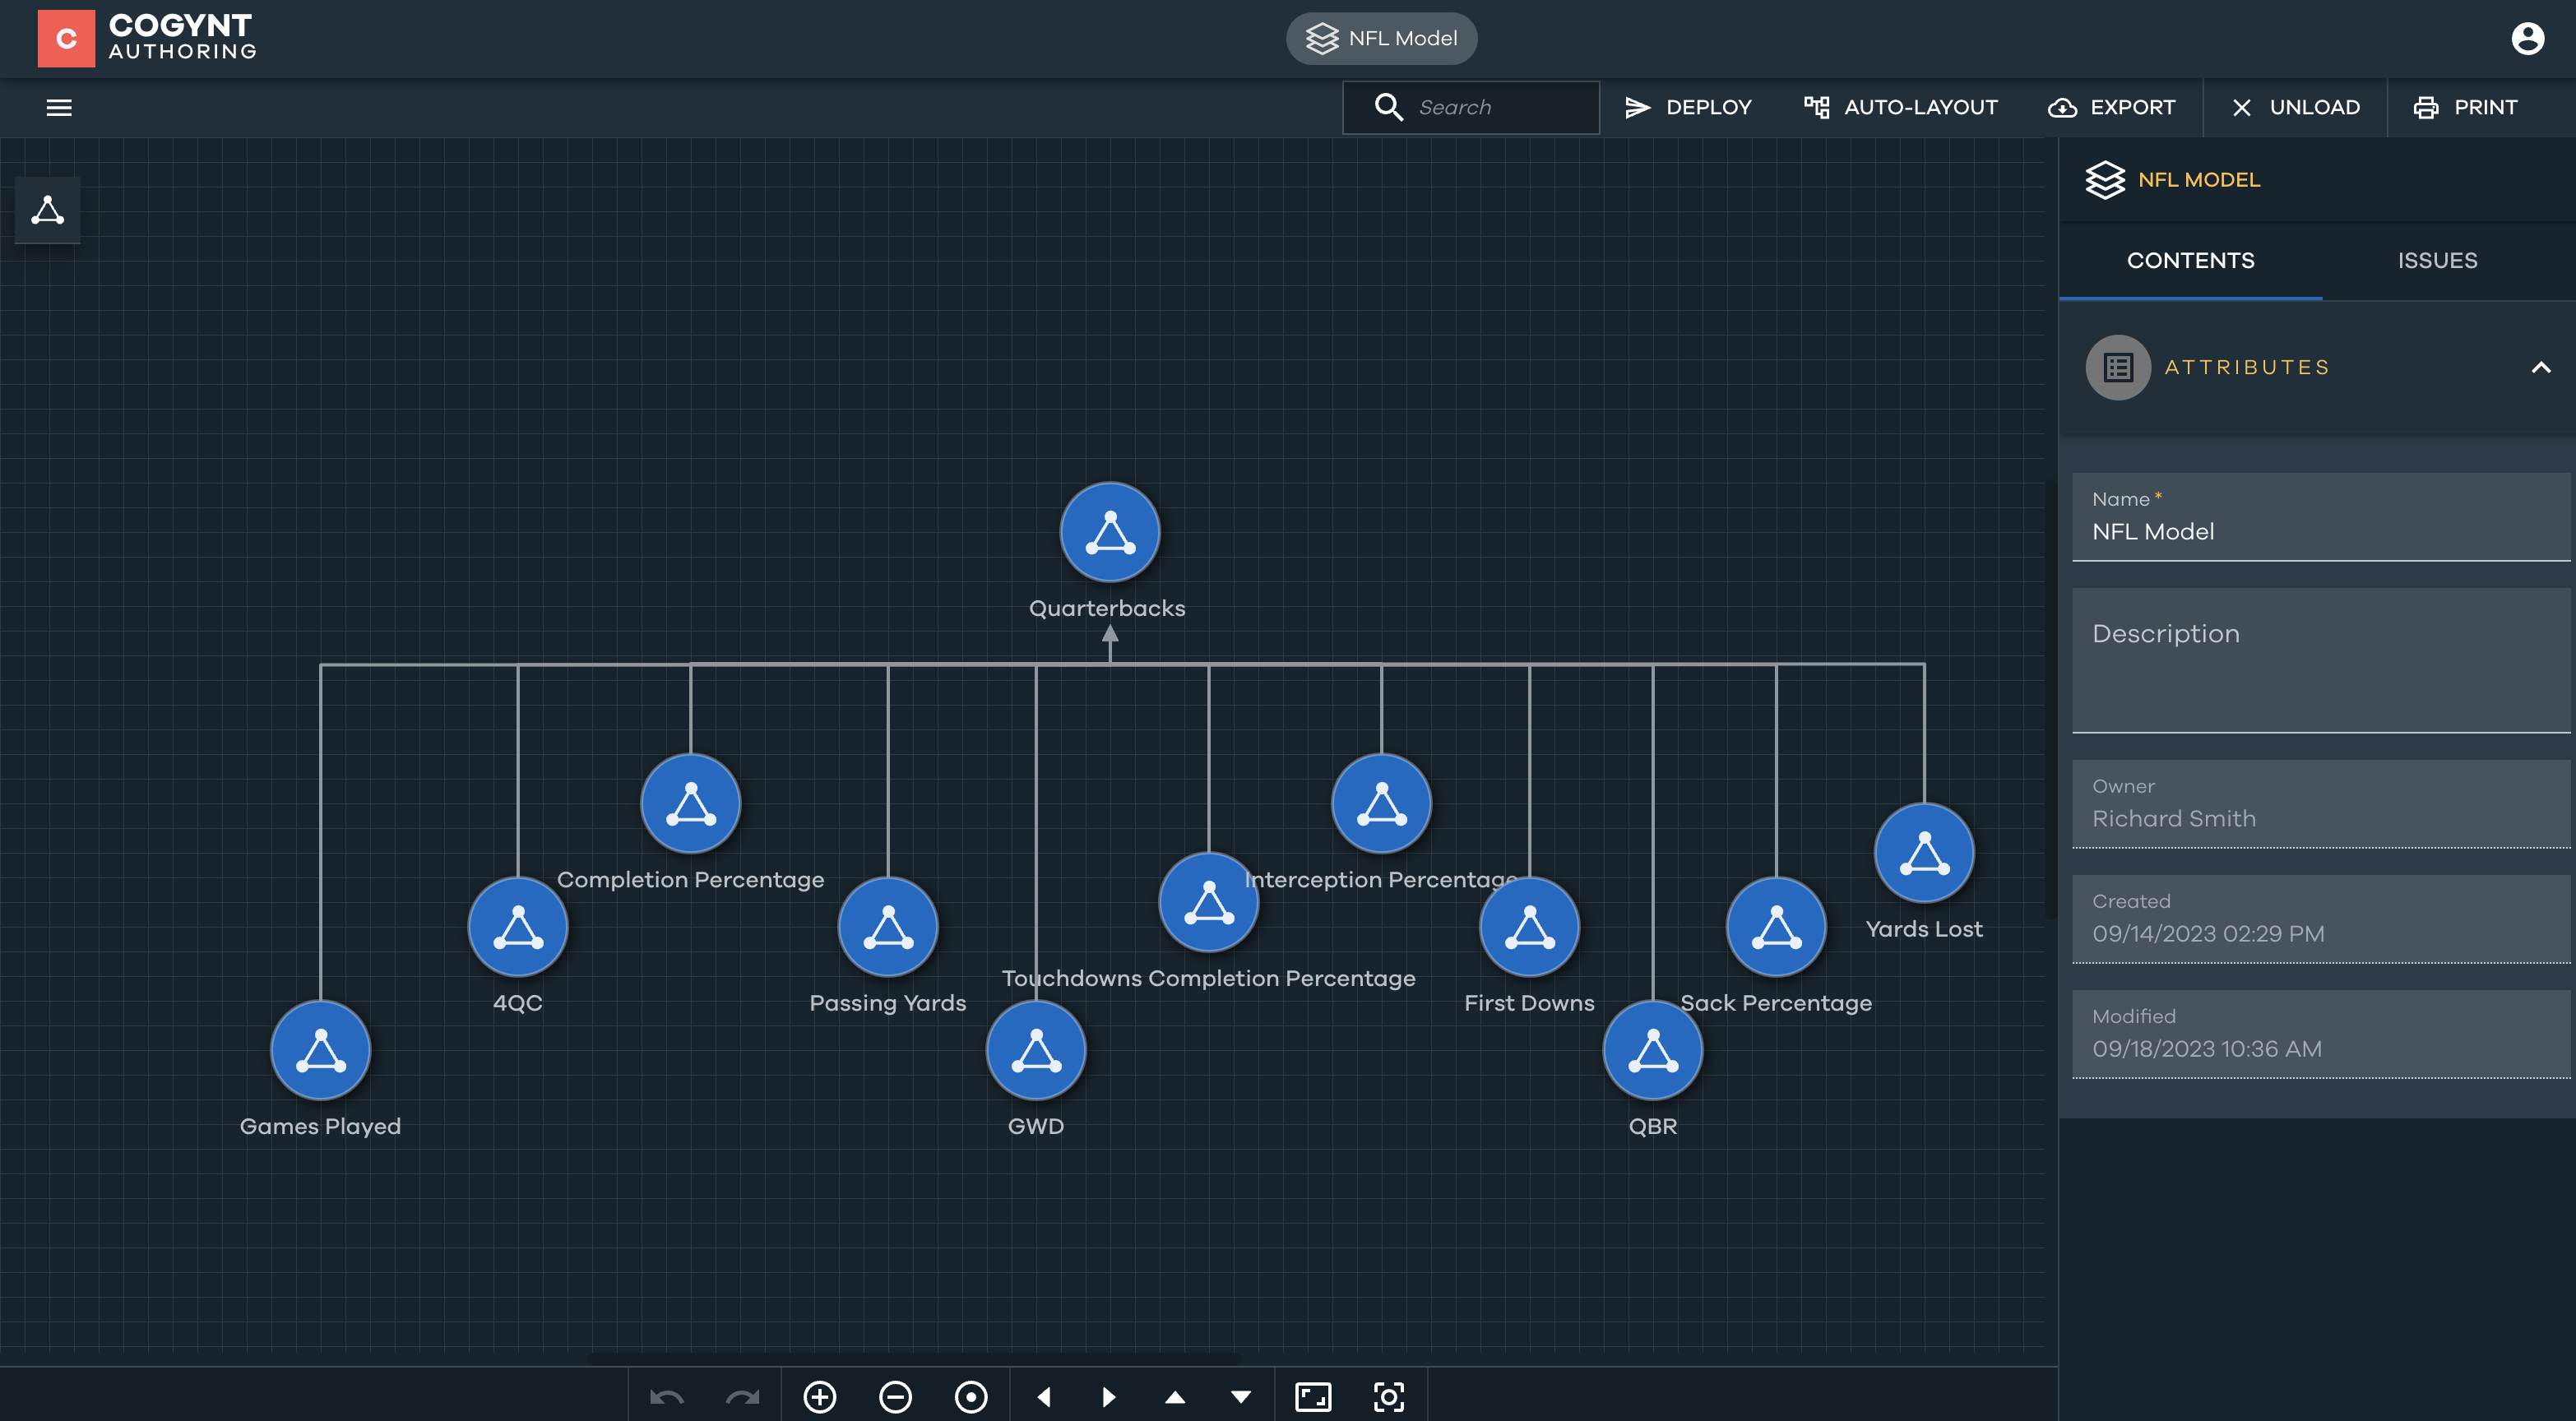Switch to the Issues tab

click(2437, 260)
